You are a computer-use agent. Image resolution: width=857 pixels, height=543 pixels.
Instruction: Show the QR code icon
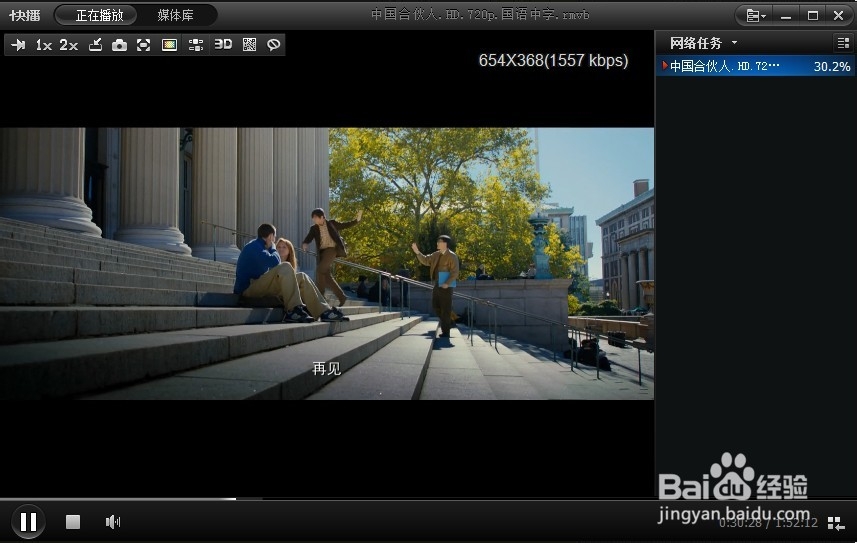click(x=249, y=45)
